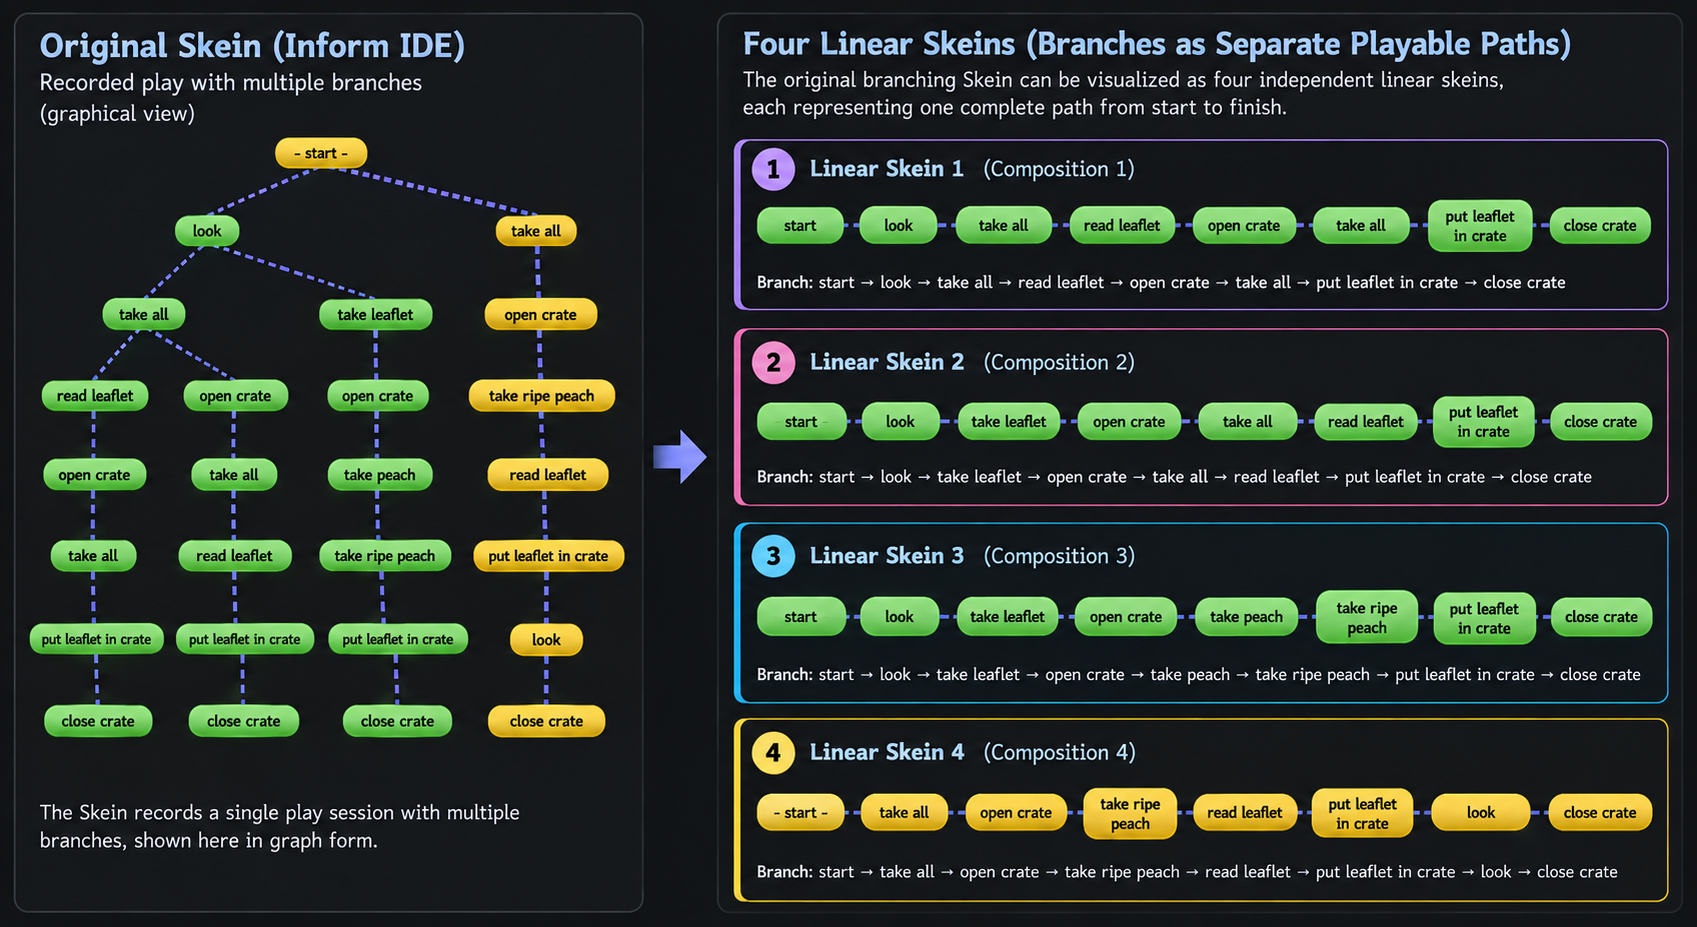The height and width of the screenshot is (927, 1697).
Task: Click the pink number 2 circle badge
Action: click(x=773, y=362)
